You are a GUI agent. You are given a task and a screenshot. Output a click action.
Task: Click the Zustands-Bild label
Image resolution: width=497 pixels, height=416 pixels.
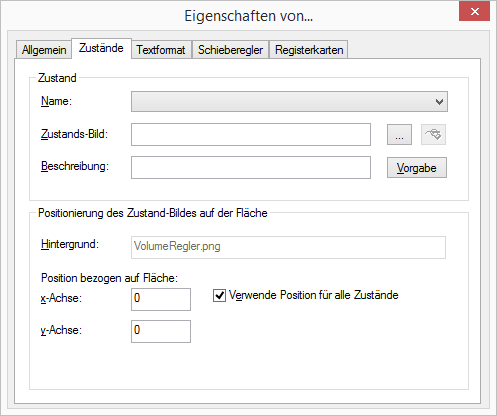74,134
